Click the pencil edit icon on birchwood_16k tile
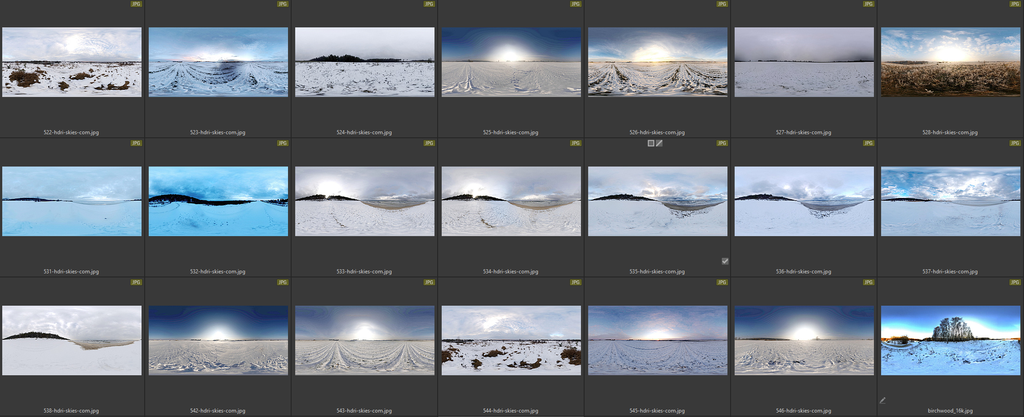 pyautogui.click(x=883, y=400)
